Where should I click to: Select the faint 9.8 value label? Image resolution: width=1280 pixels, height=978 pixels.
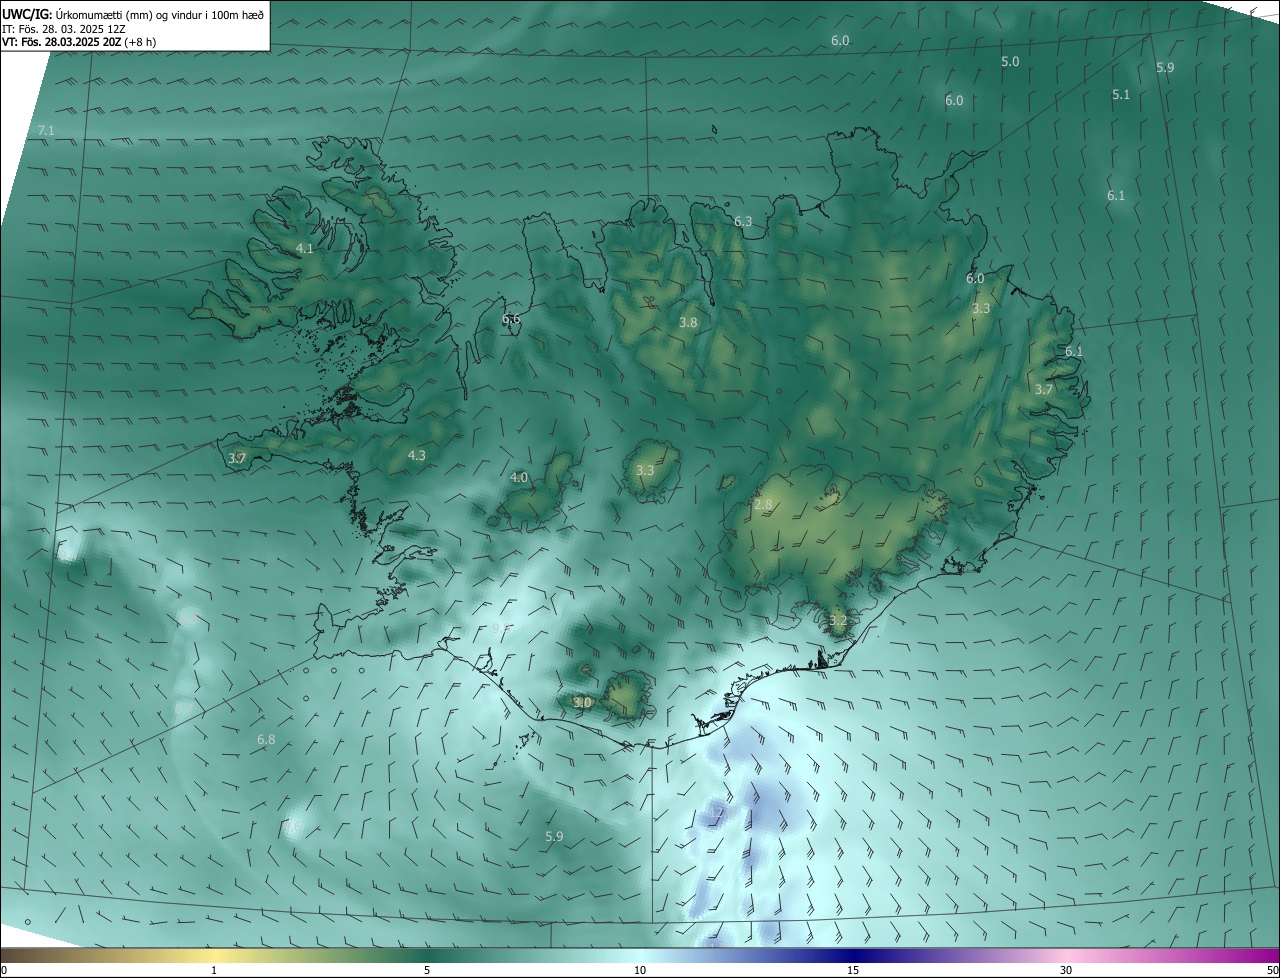pos(501,628)
